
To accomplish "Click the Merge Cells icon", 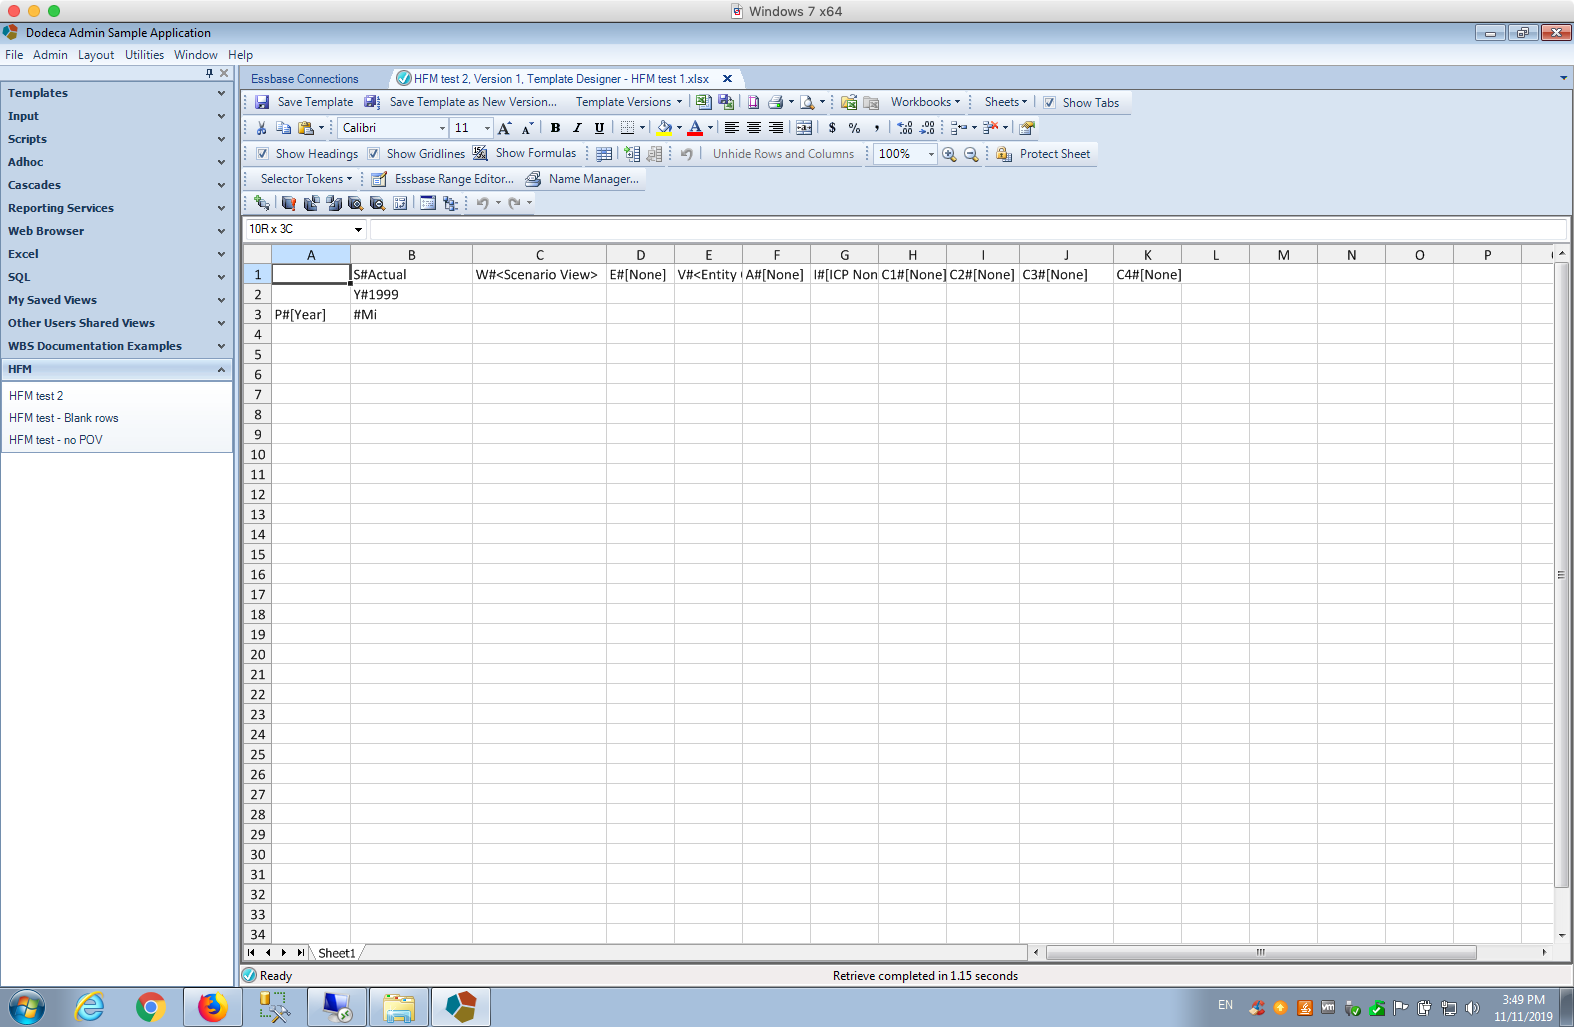I will tap(804, 128).
